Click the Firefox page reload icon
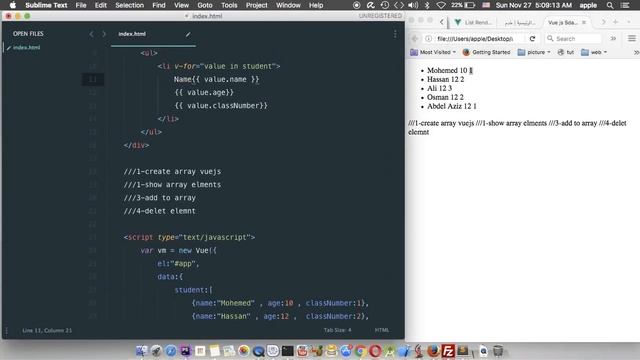640x360 pixels. [x=532, y=38]
